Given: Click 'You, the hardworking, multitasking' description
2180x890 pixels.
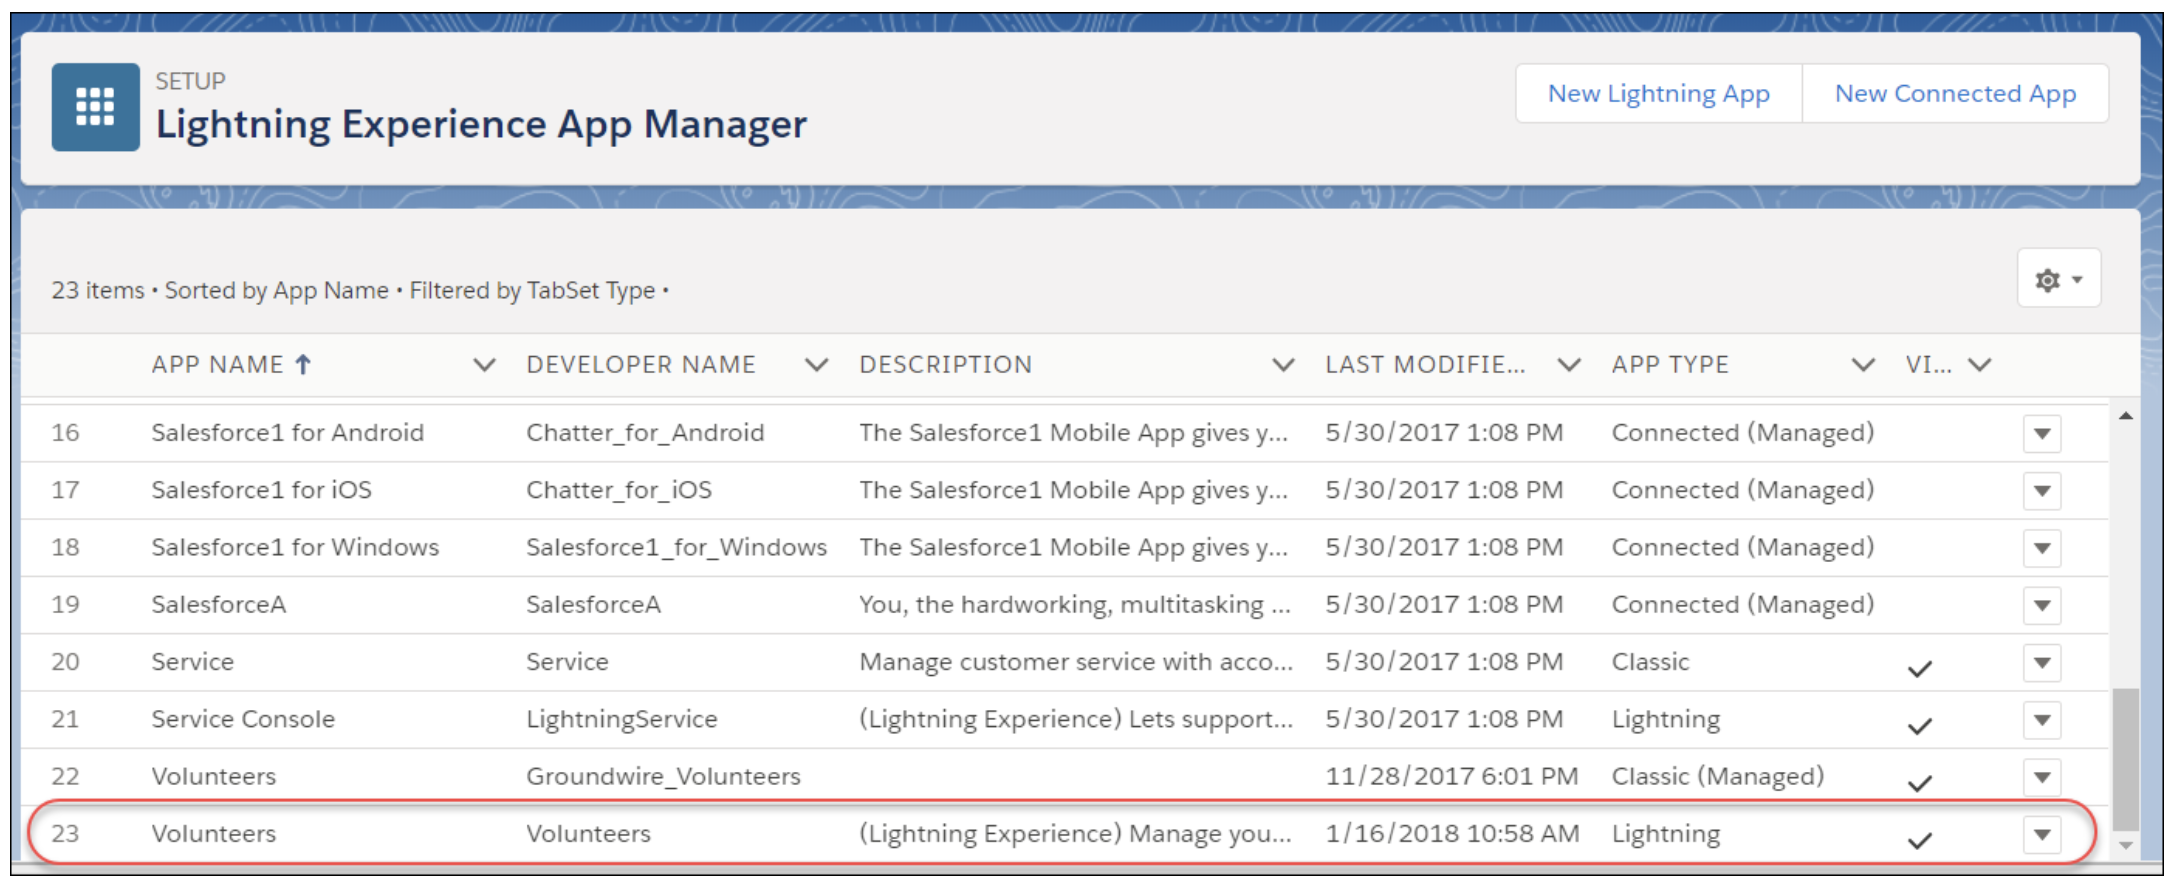Looking at the screenshot, I should [1075, 605].
